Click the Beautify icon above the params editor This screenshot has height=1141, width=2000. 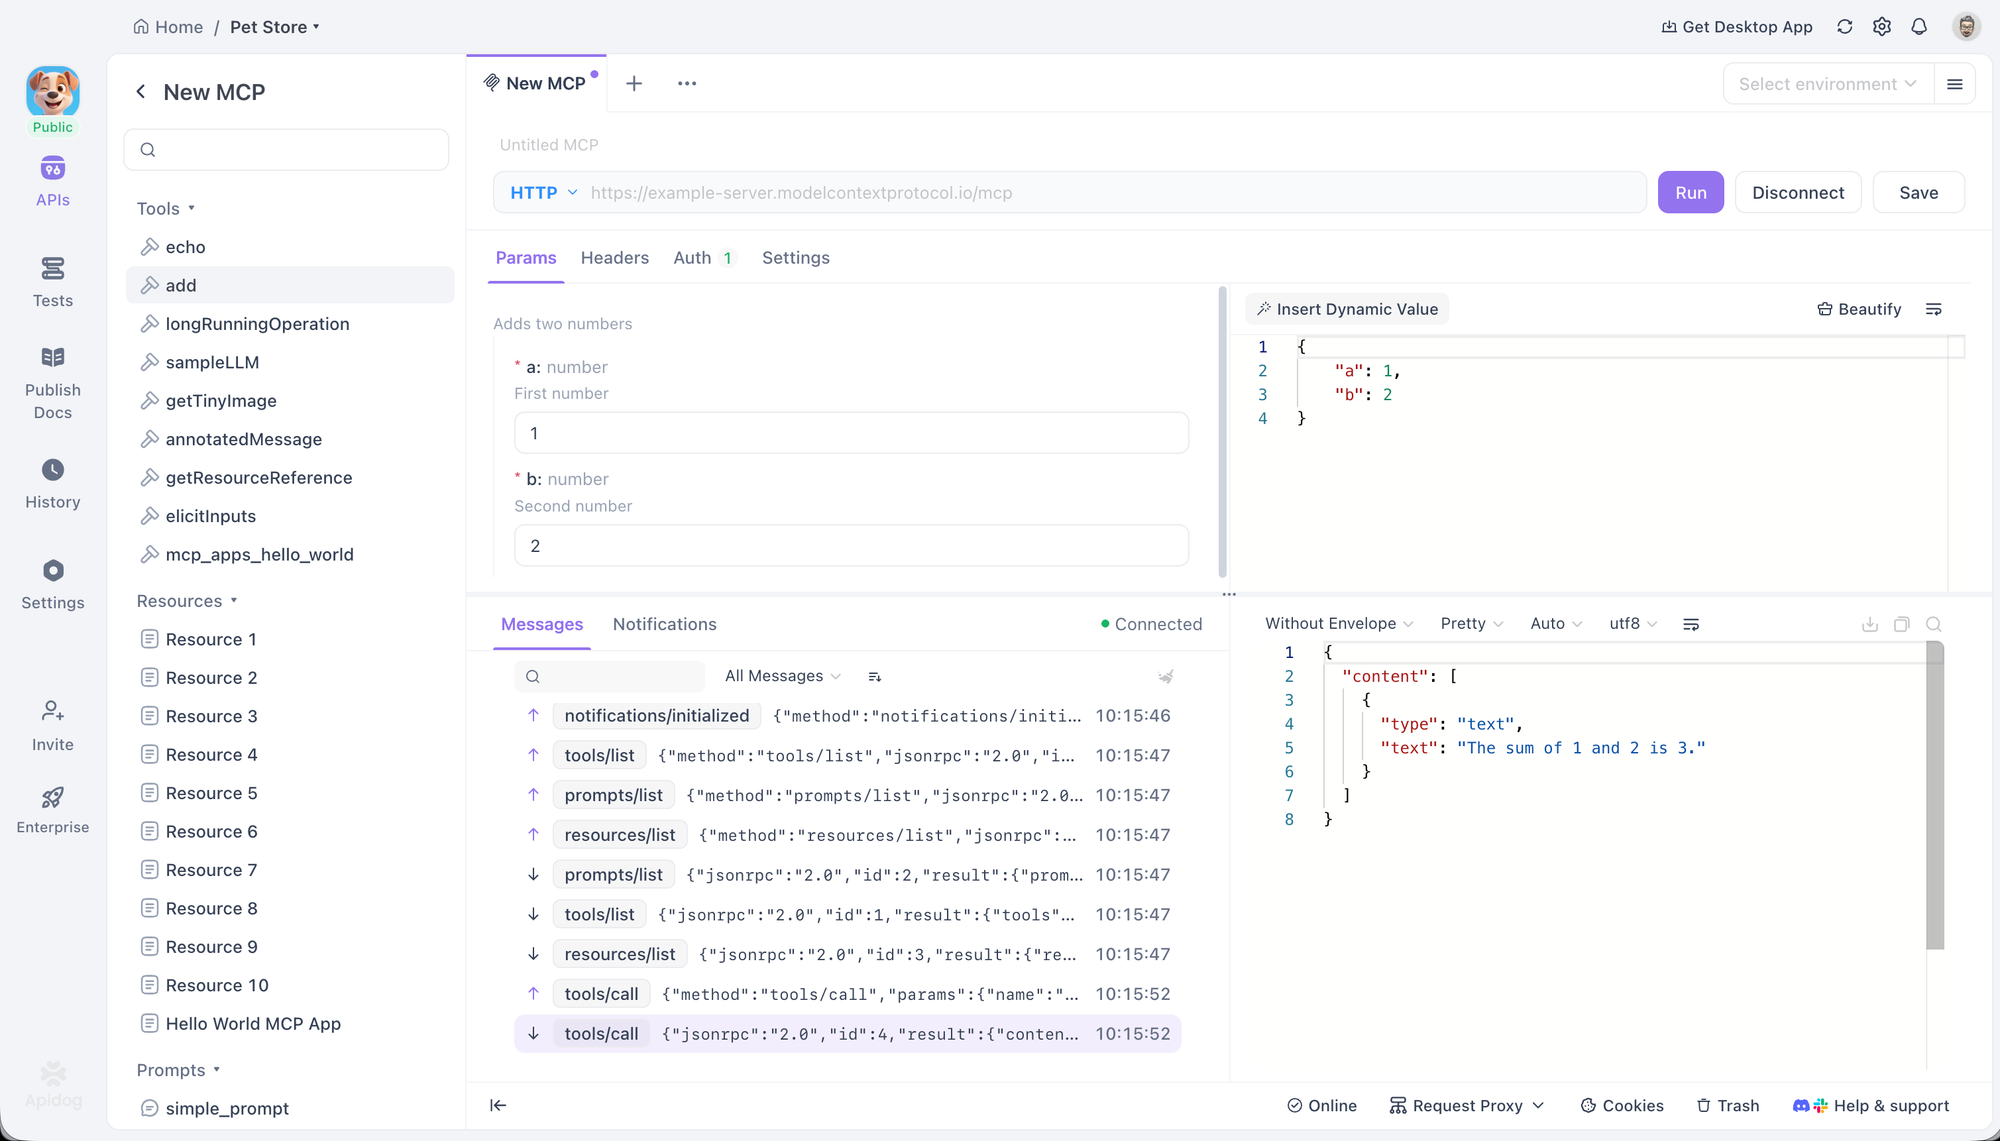[1858, 309]
